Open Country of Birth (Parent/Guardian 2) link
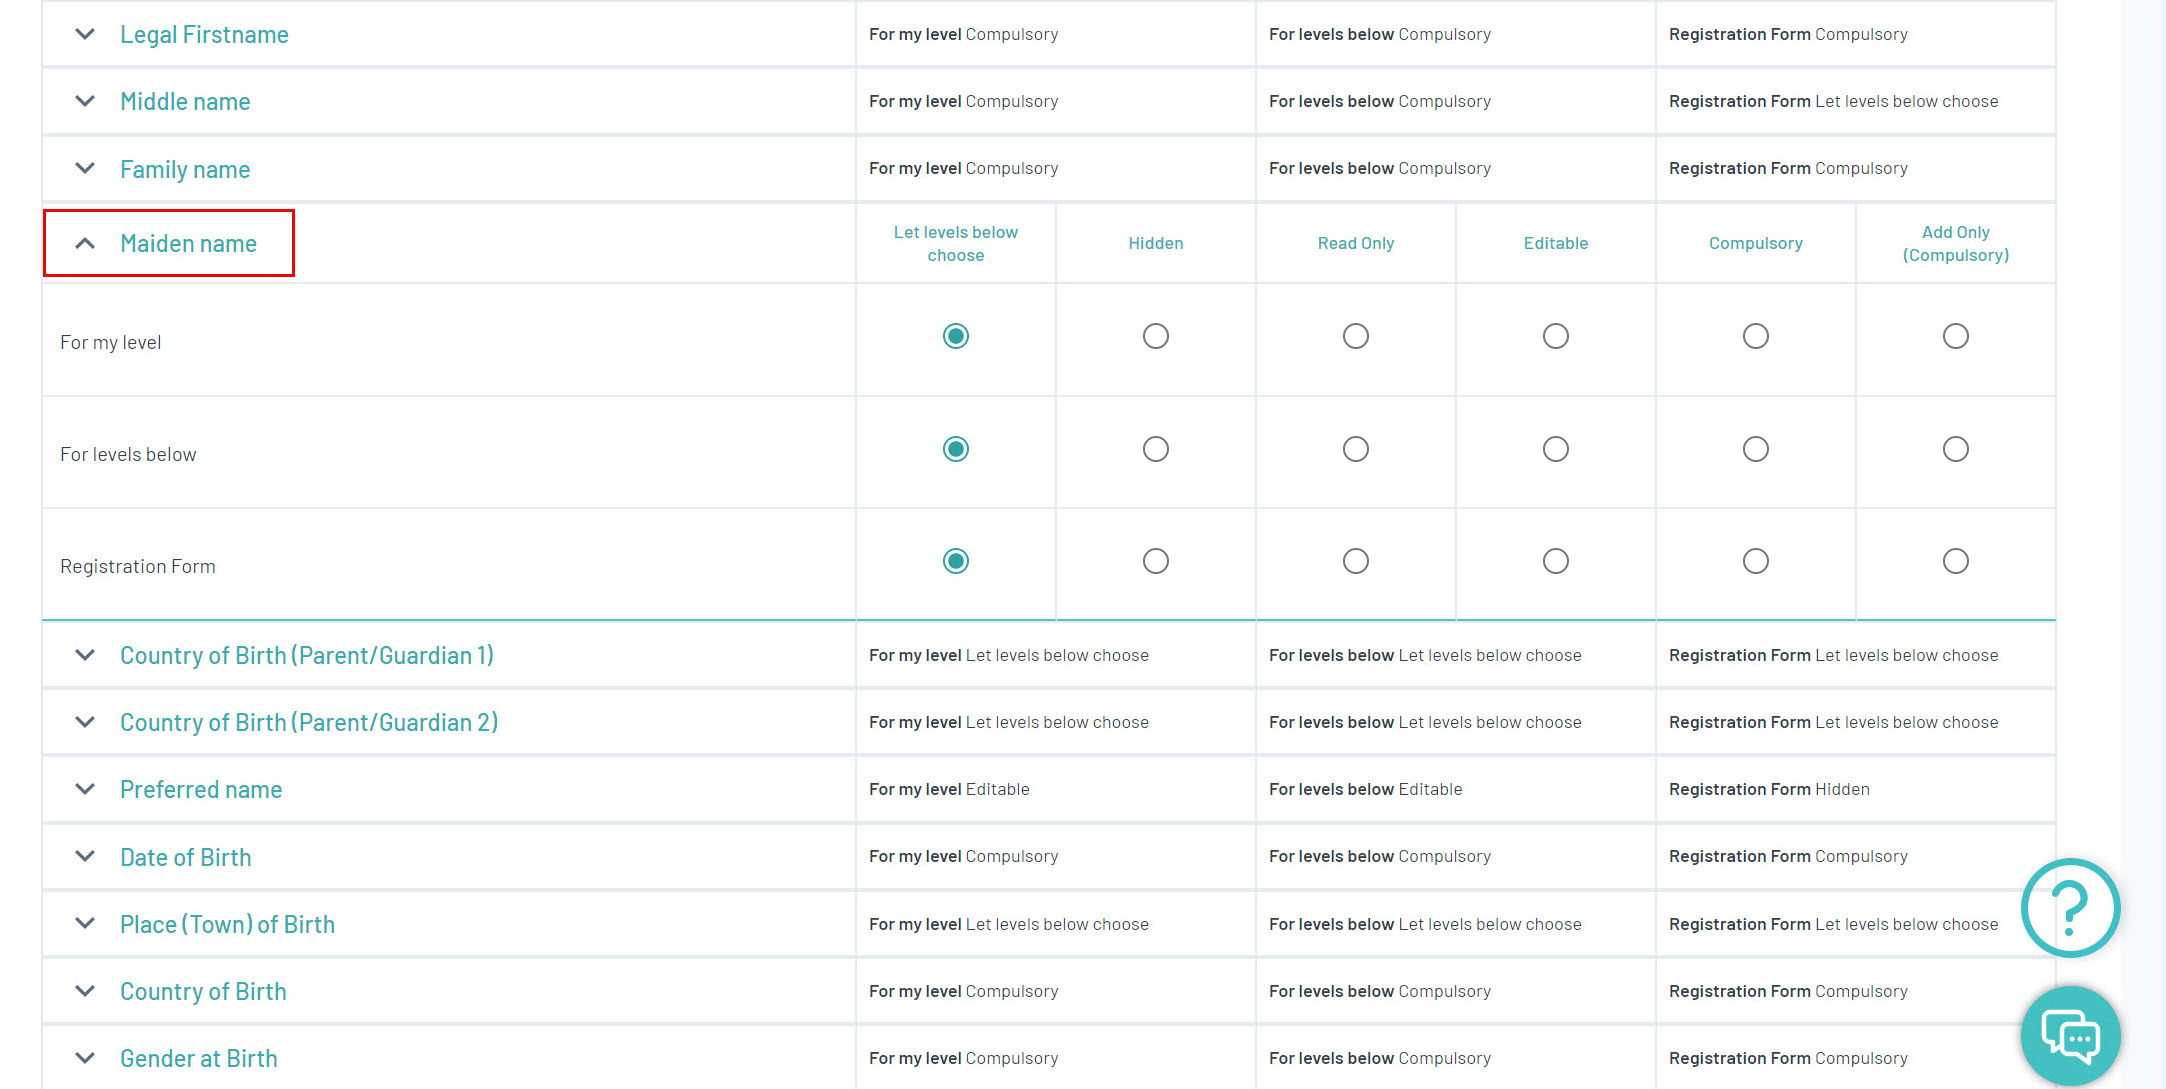 [308, 722]
